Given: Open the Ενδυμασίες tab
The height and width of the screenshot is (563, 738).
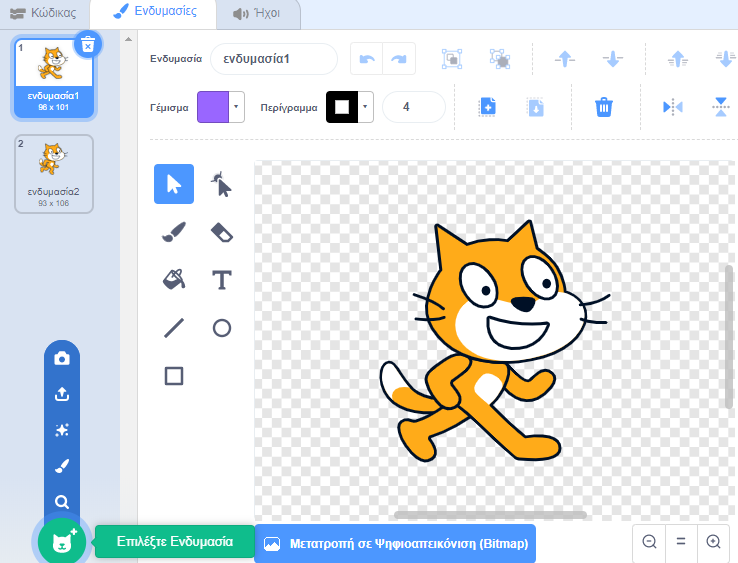Looking at the screenshot, I should [154, 12].
